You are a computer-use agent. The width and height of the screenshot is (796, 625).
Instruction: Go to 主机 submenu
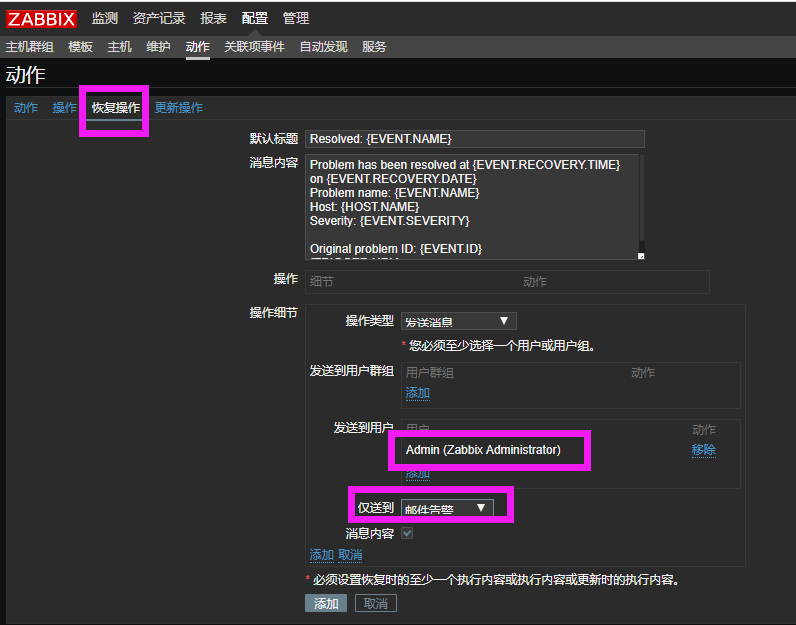click(119, 47)
